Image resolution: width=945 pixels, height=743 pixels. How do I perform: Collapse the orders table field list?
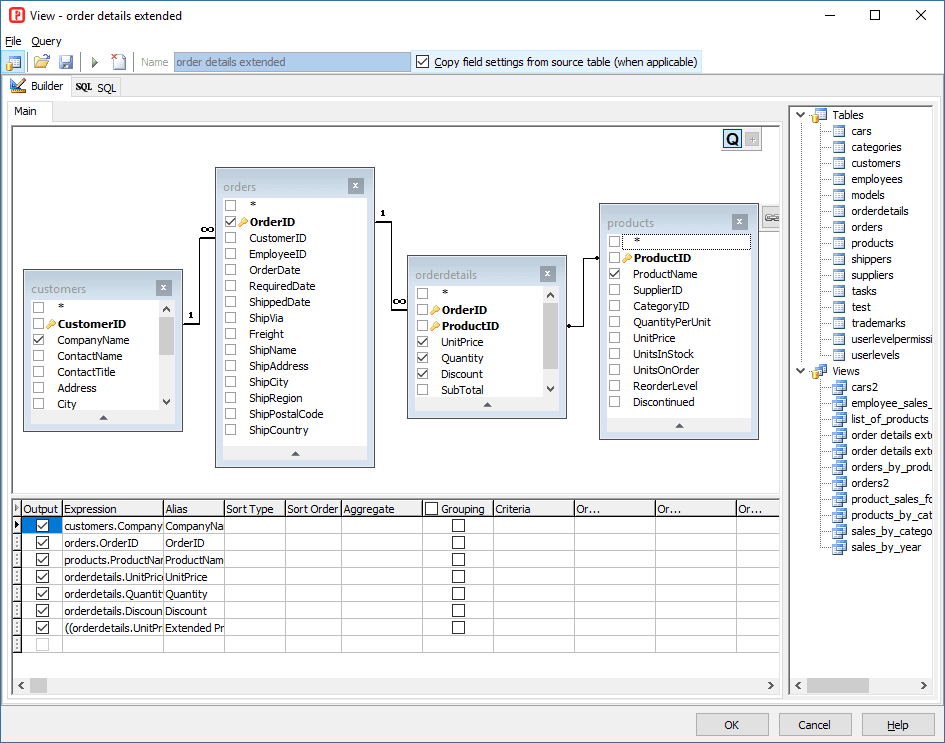(295, 453)
